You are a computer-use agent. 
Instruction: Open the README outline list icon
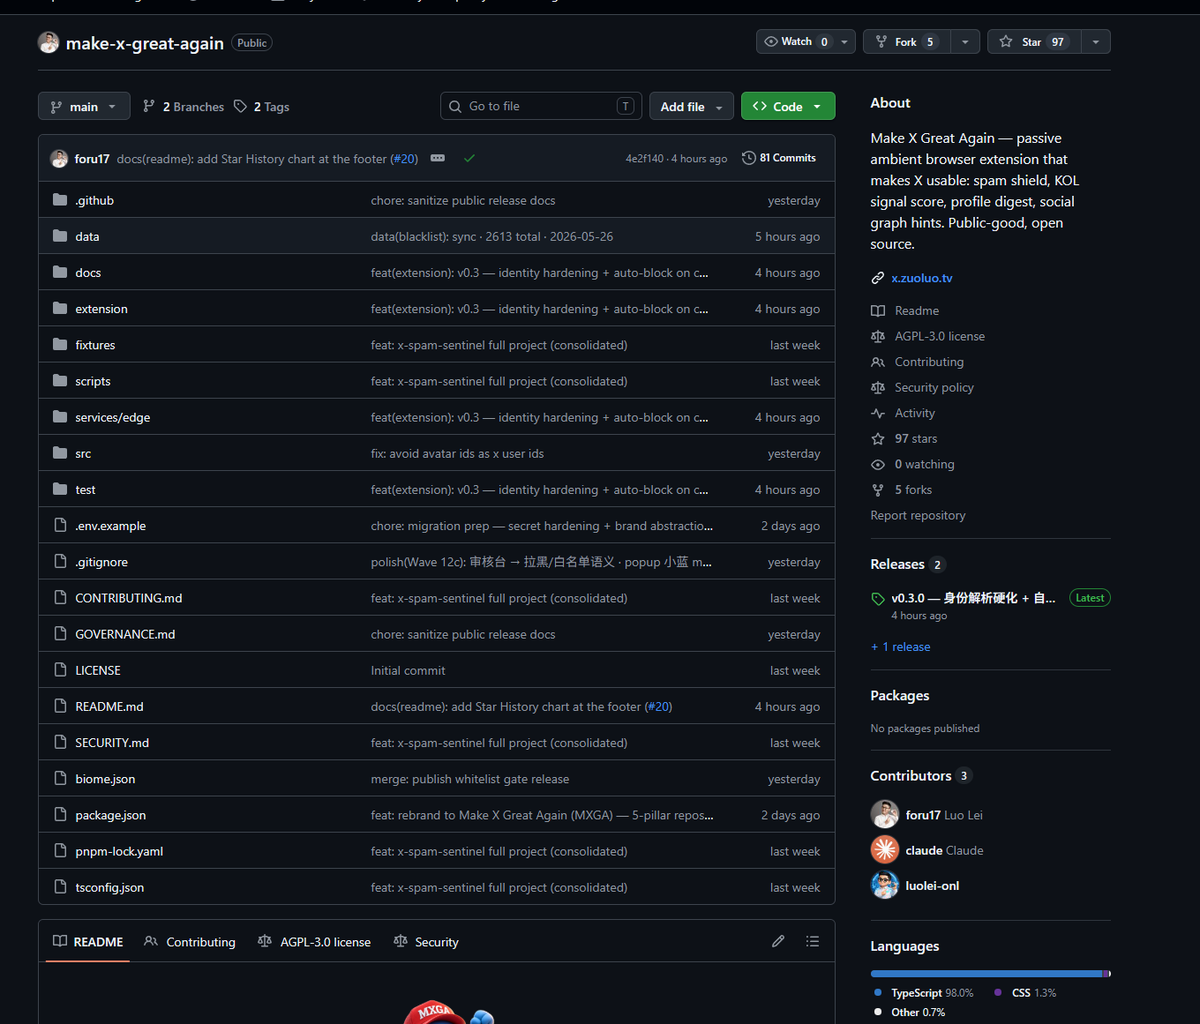click(812, 941)
